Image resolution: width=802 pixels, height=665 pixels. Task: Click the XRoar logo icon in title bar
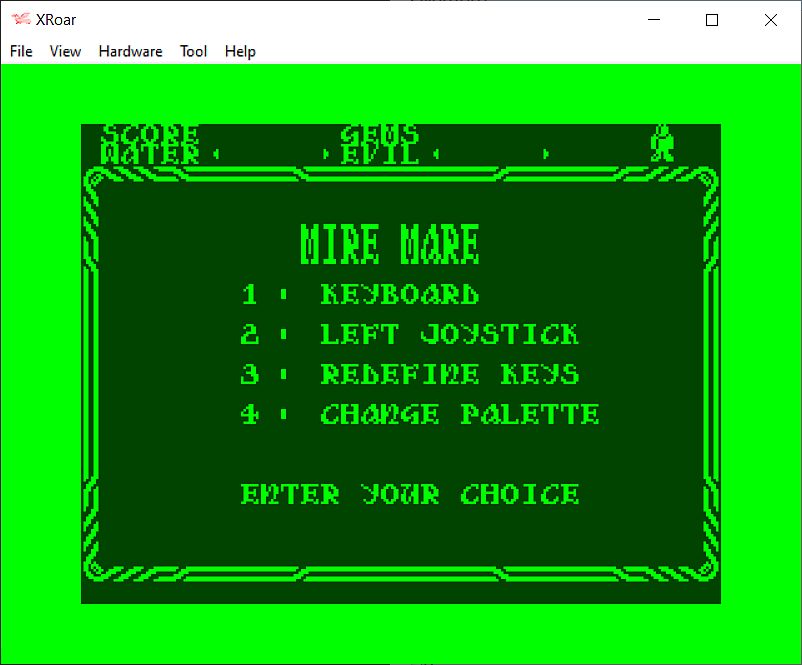click(x=20, y=20)
